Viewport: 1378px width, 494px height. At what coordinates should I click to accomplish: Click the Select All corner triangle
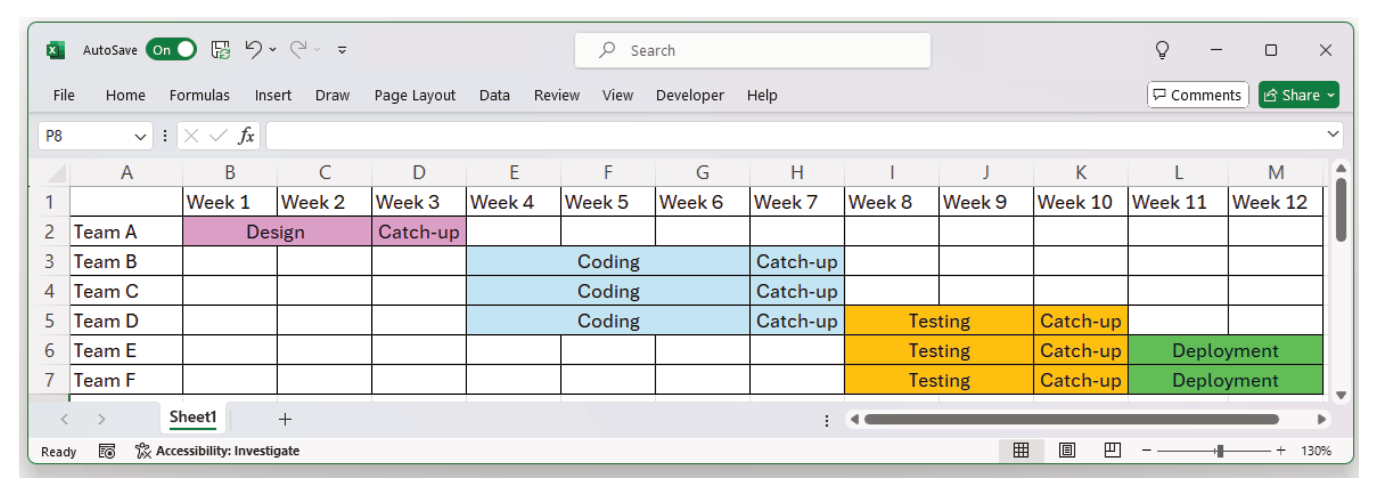tap(55, 173)
